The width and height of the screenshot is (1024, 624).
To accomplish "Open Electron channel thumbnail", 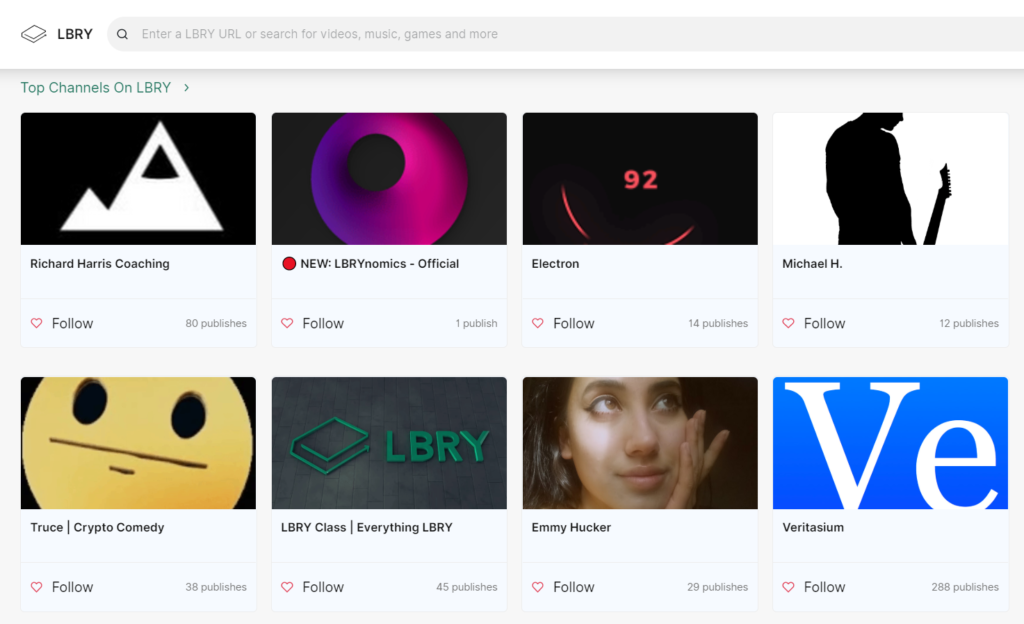I will tap(640, 179).
